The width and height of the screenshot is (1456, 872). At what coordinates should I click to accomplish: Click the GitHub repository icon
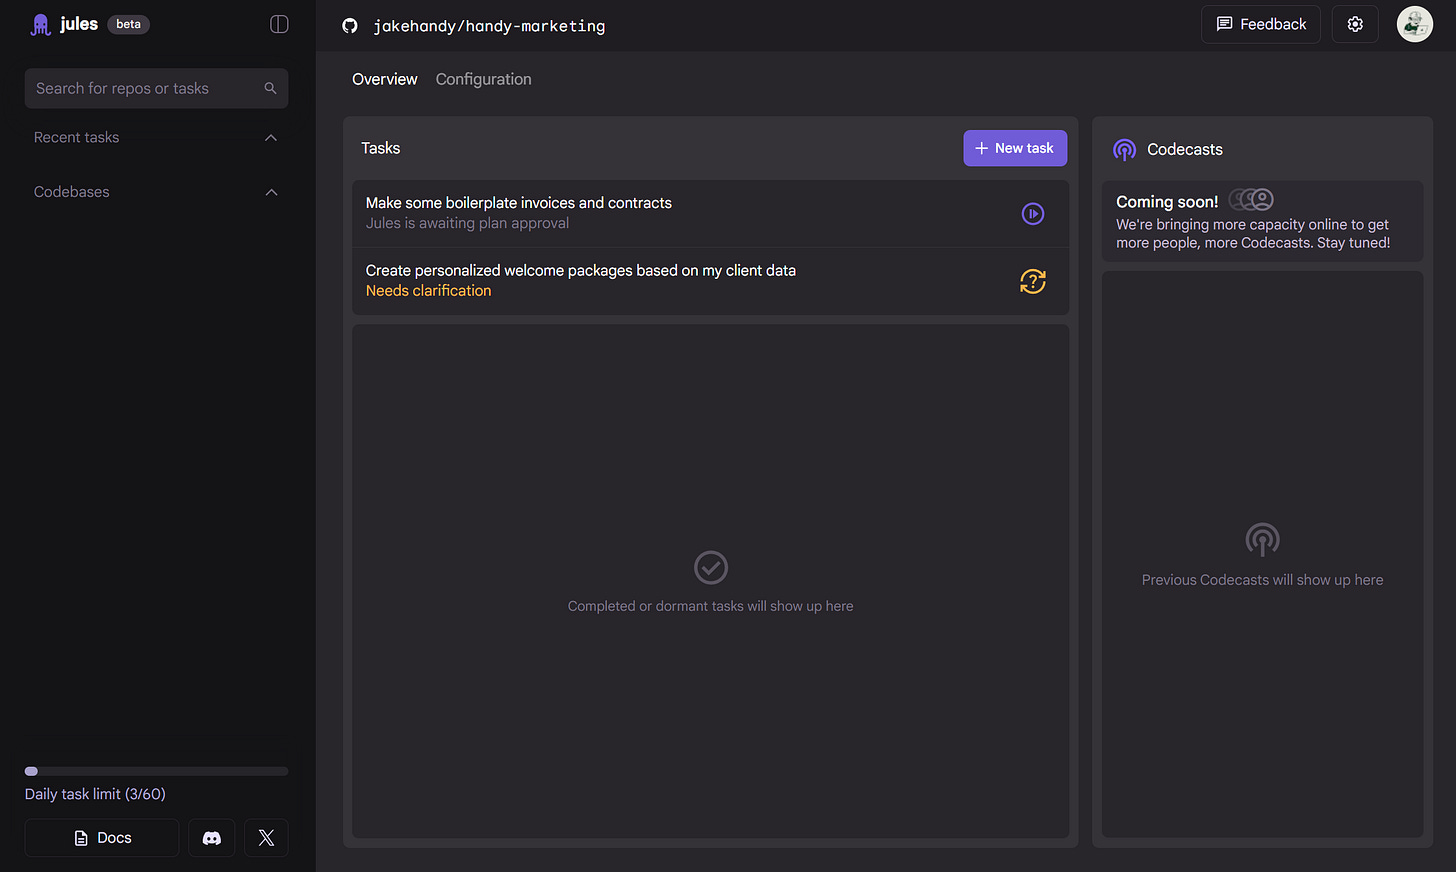pyautogui.click(x=350, y=26)
